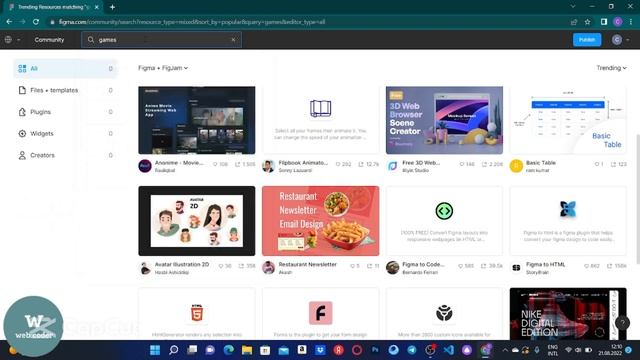Click the 'Flipbook Animato...' title link

(x=303, y=163)
